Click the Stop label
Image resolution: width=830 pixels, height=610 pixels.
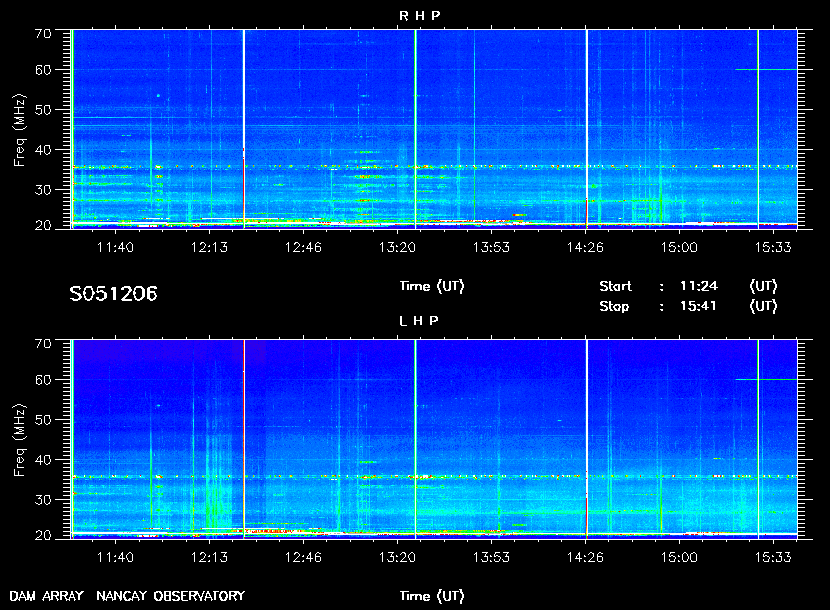pos(614,306)
